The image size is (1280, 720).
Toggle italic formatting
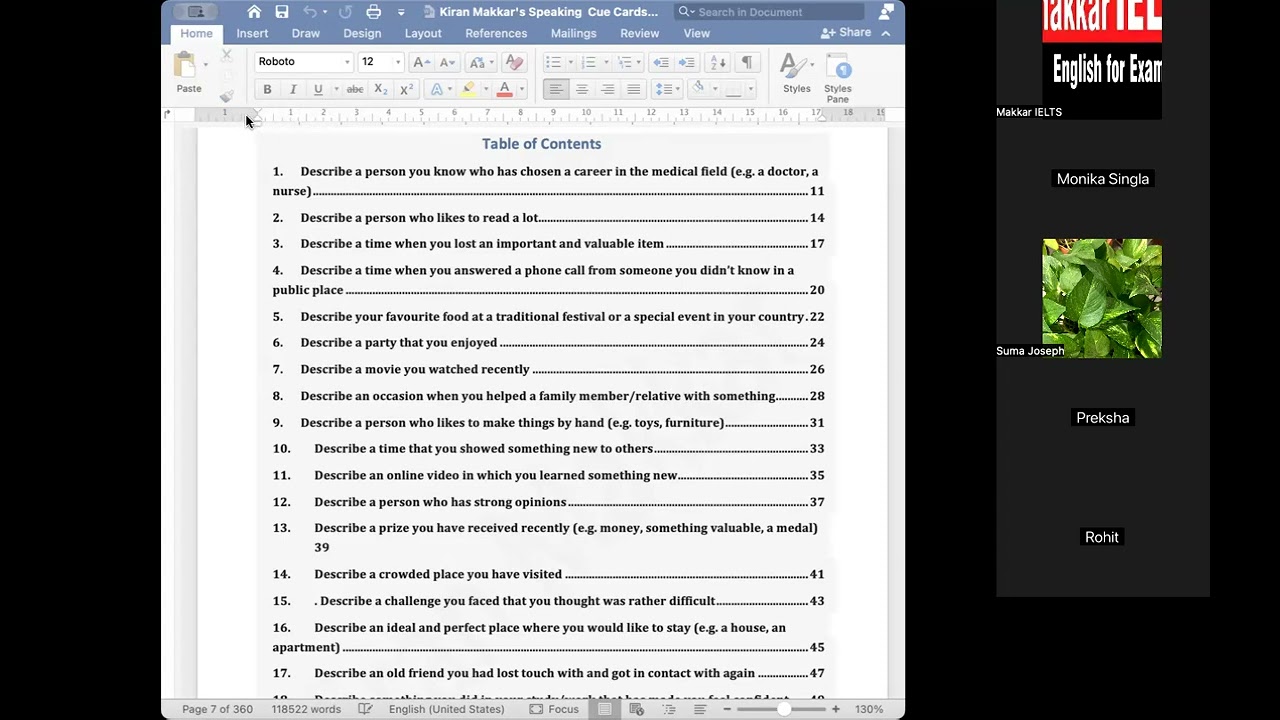(293, 90)
